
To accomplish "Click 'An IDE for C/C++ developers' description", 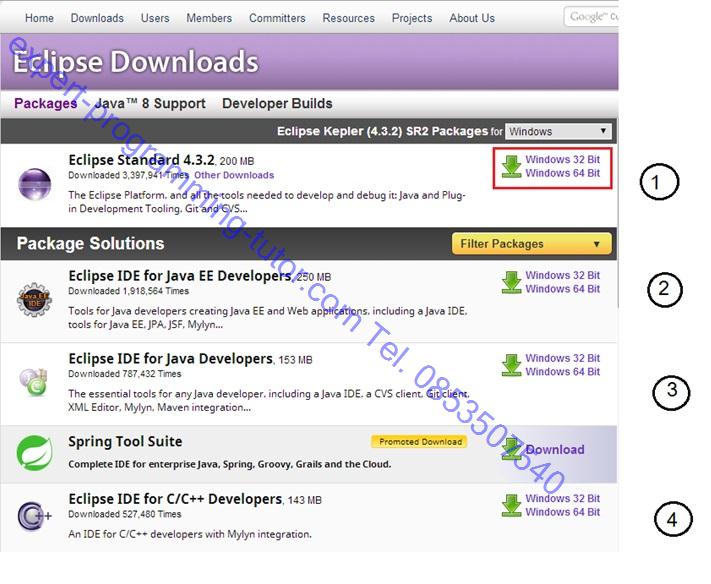I will click(x=190, y=534).
